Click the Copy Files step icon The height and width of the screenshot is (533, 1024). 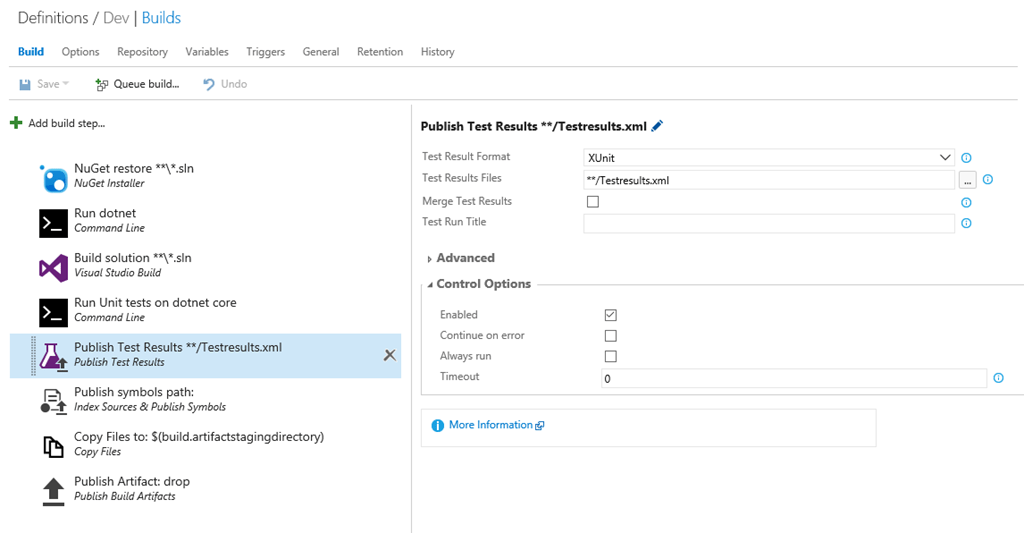click(x=54, y=447)
